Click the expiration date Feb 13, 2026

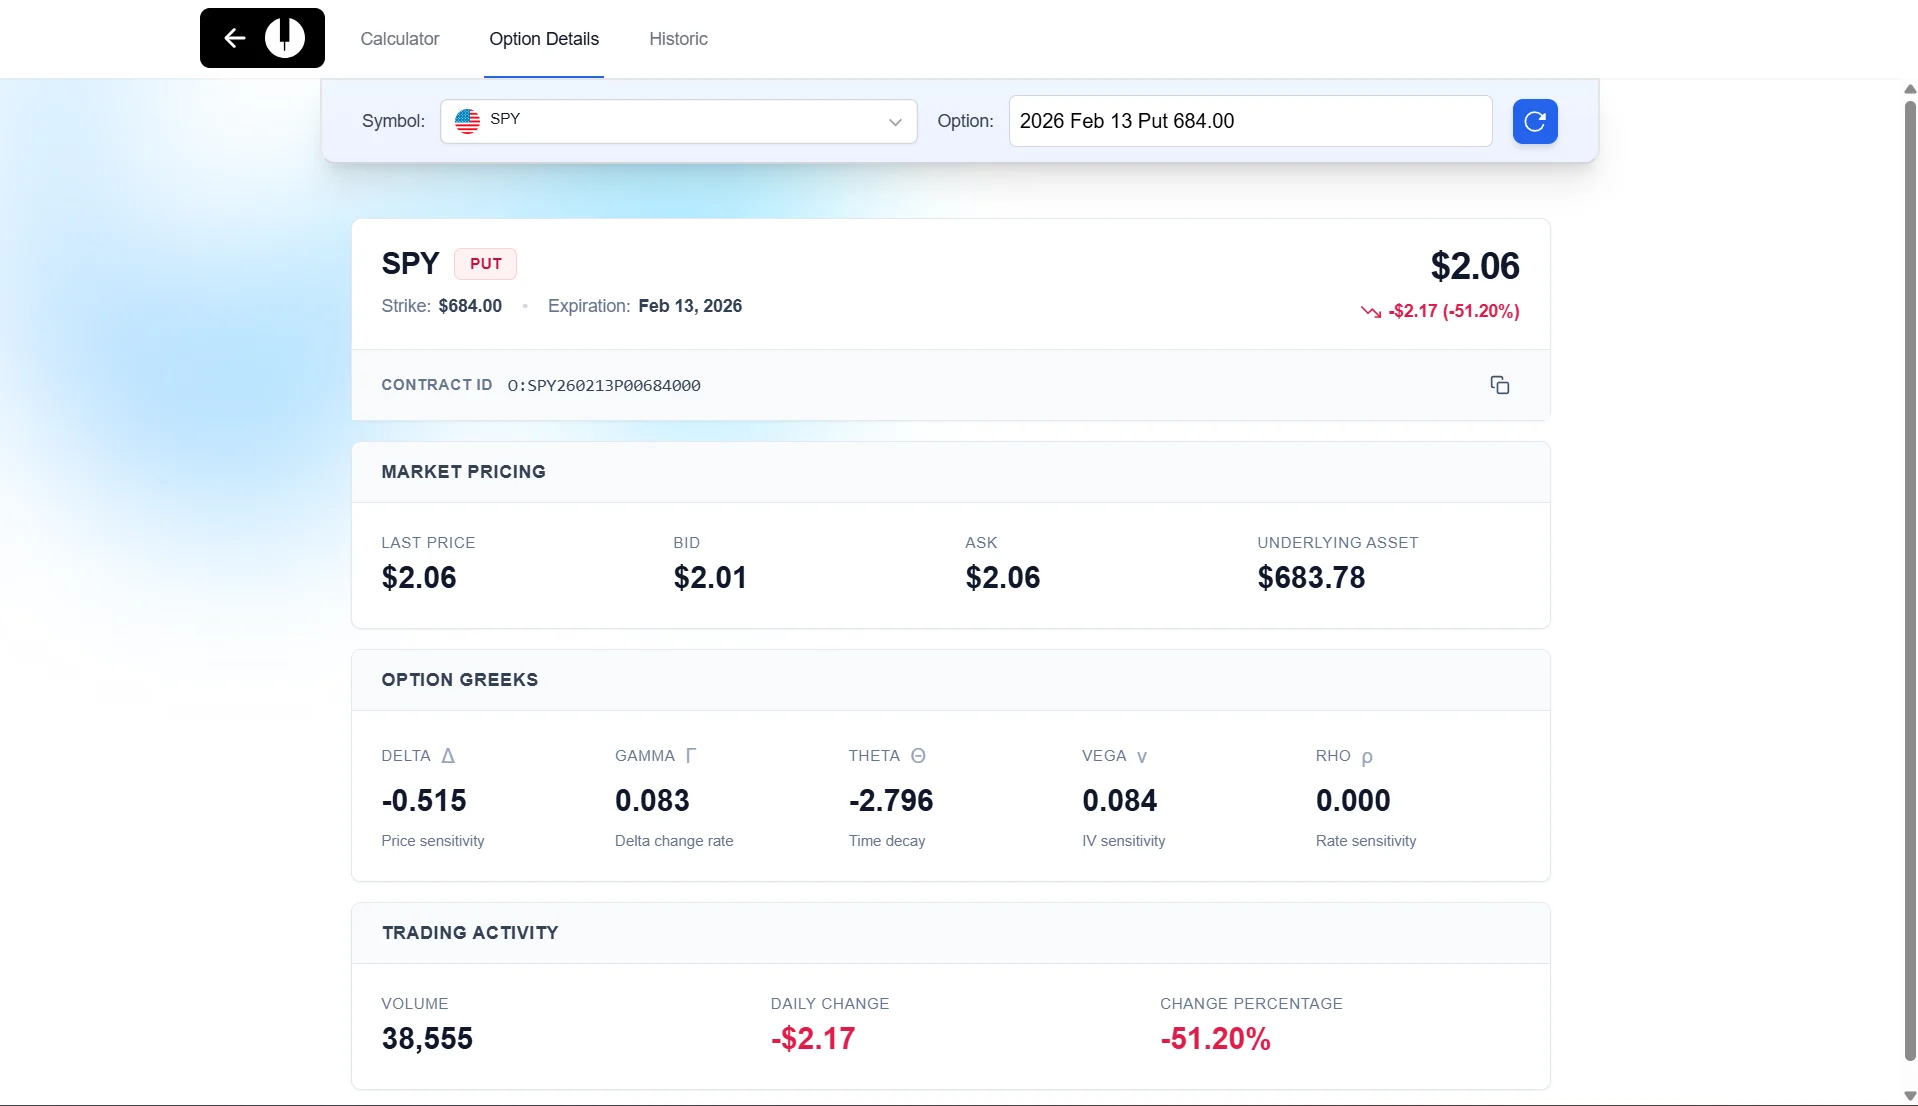pyautogui.click(x=690, y=306)
